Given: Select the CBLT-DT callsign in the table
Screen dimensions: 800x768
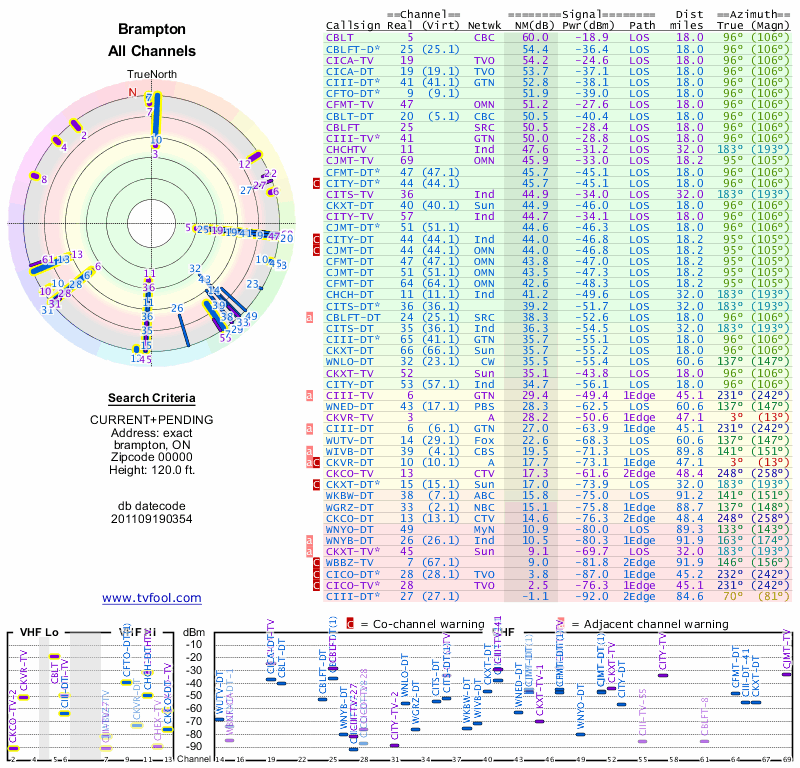Looking at the screenshot, I should (x=350, y=116).
